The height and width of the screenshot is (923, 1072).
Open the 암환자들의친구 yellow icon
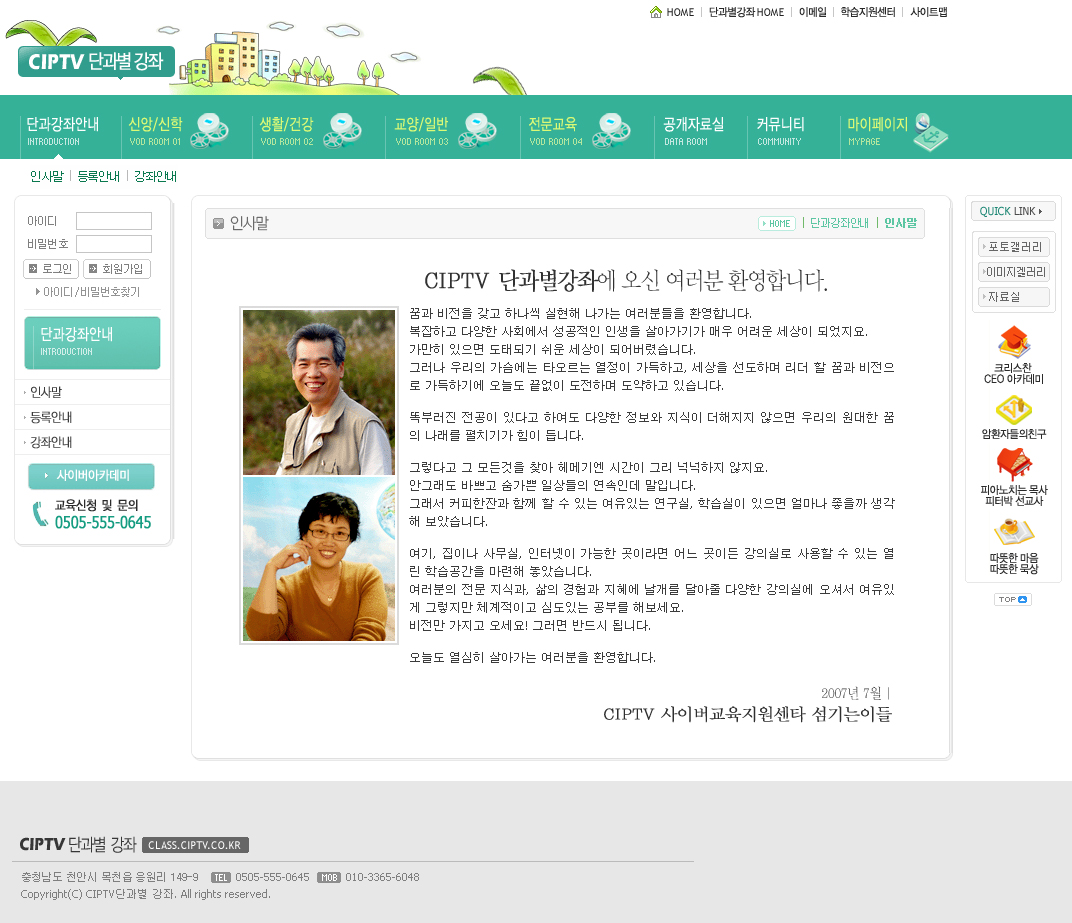[1013, 410]
